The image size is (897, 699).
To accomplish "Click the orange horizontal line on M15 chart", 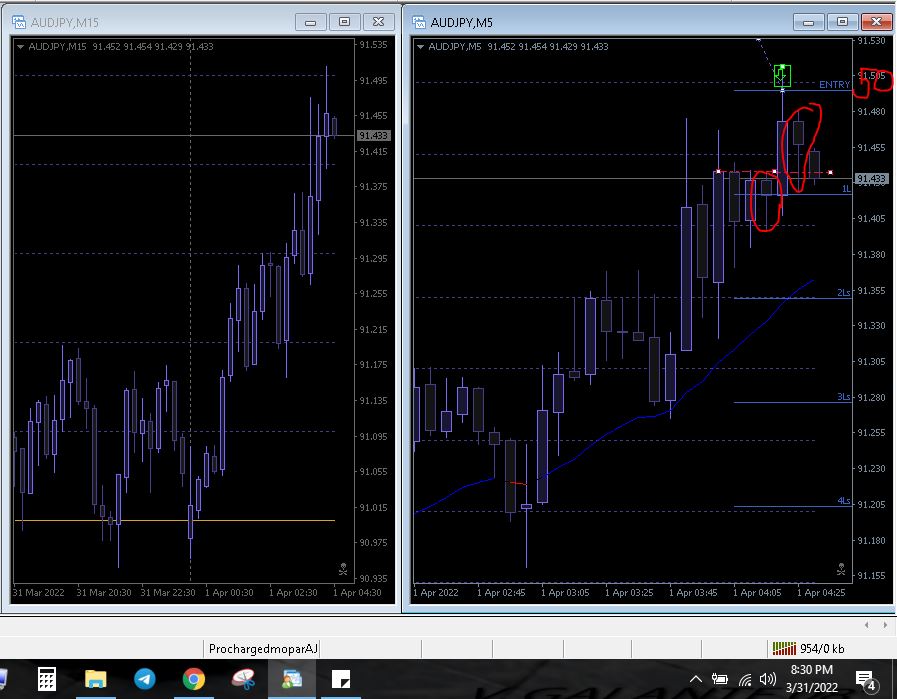I will 175,521.
